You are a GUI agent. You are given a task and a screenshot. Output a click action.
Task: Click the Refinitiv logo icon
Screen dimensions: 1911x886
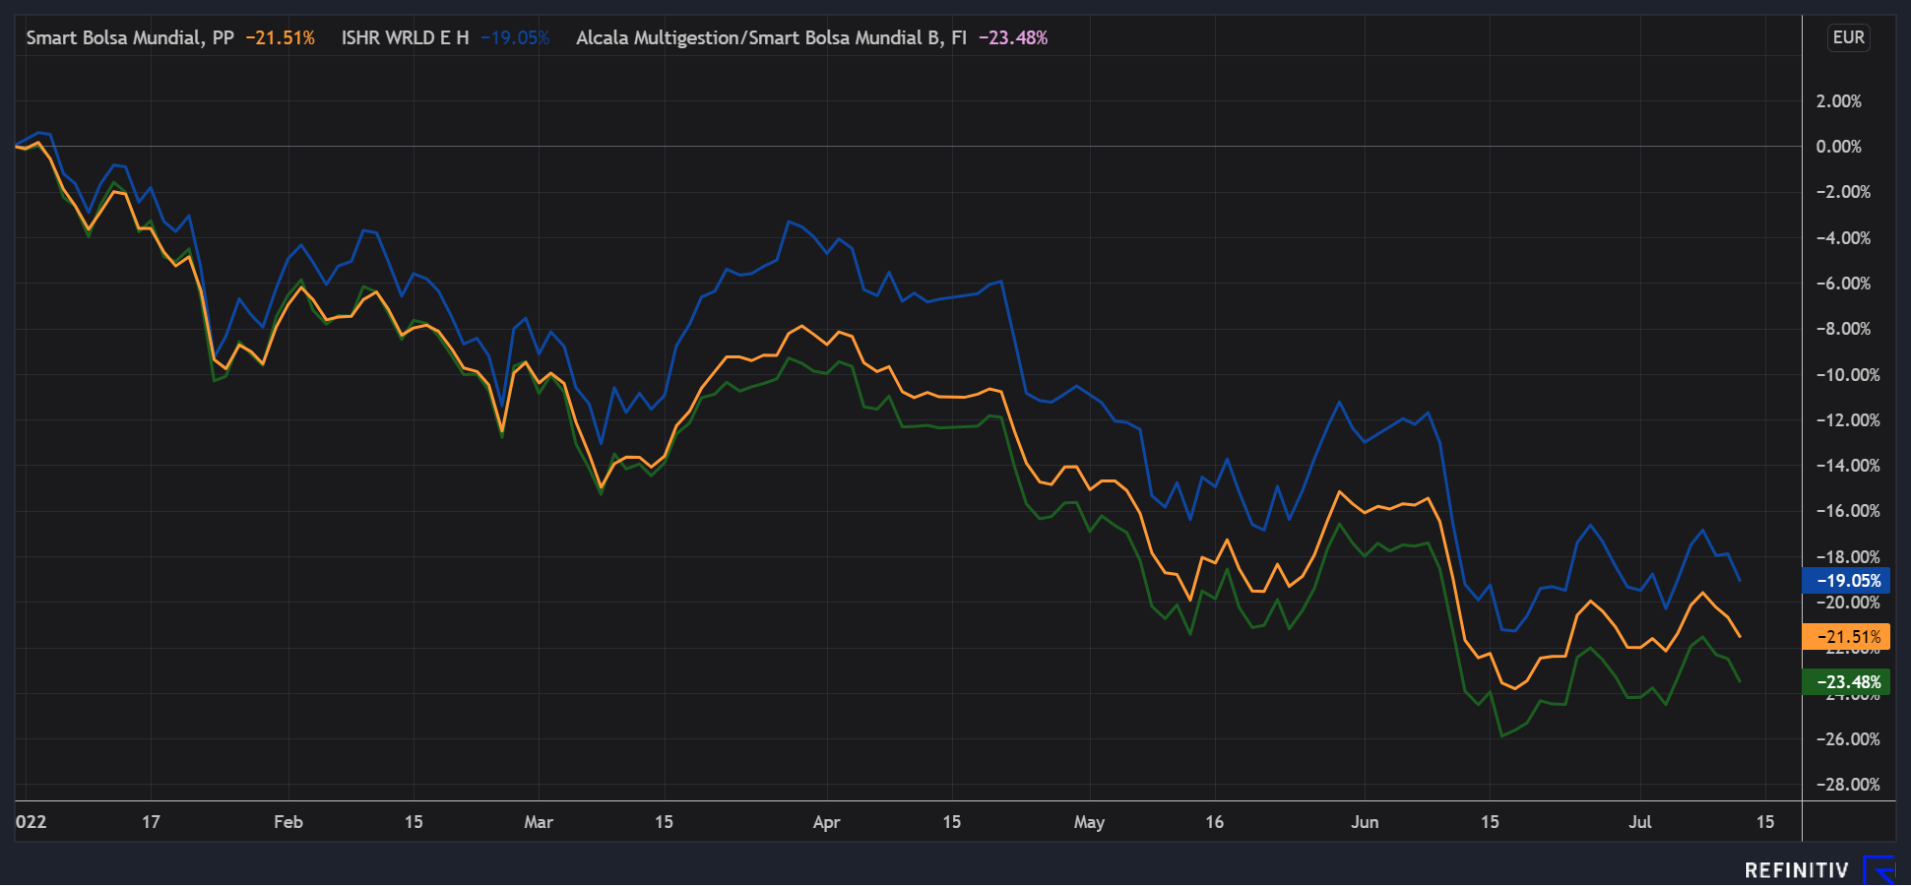pyautogui.click(x=1880, y=870)
